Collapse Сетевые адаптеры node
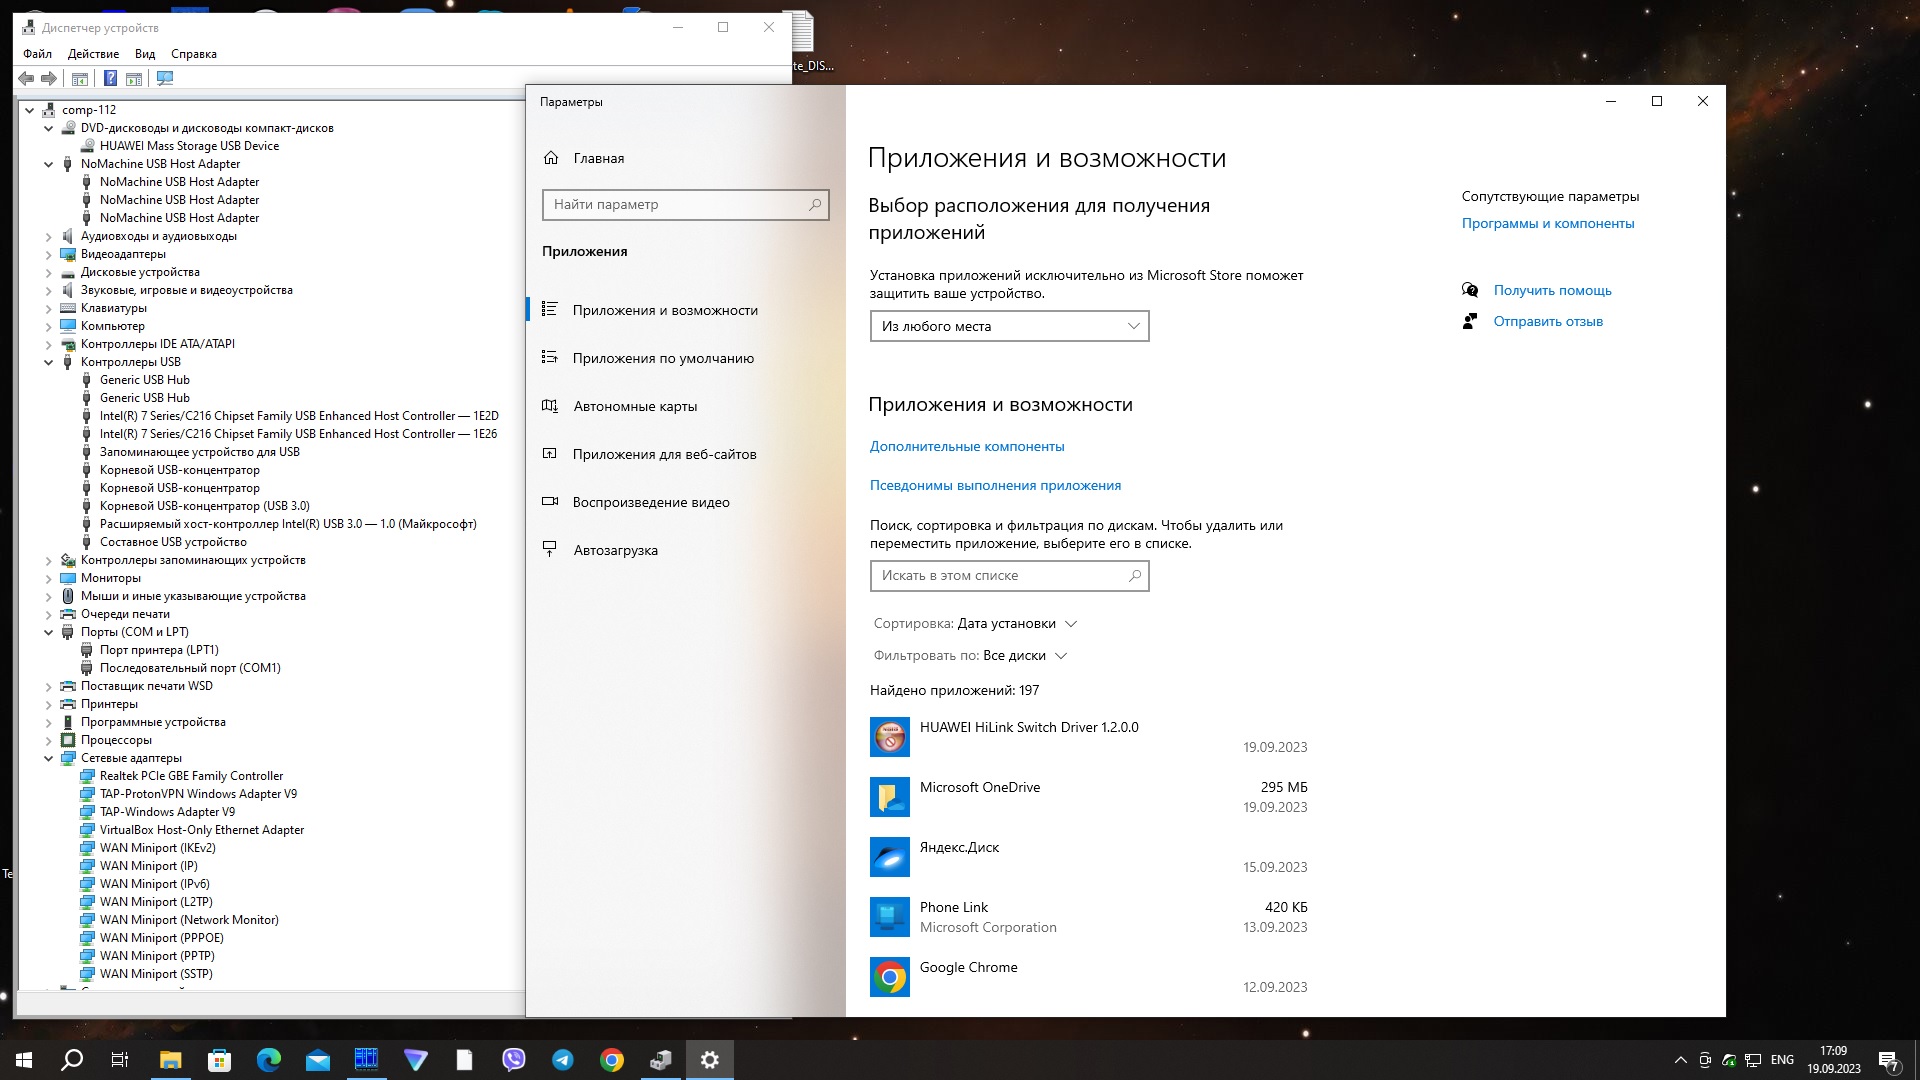 click(48, 758)
